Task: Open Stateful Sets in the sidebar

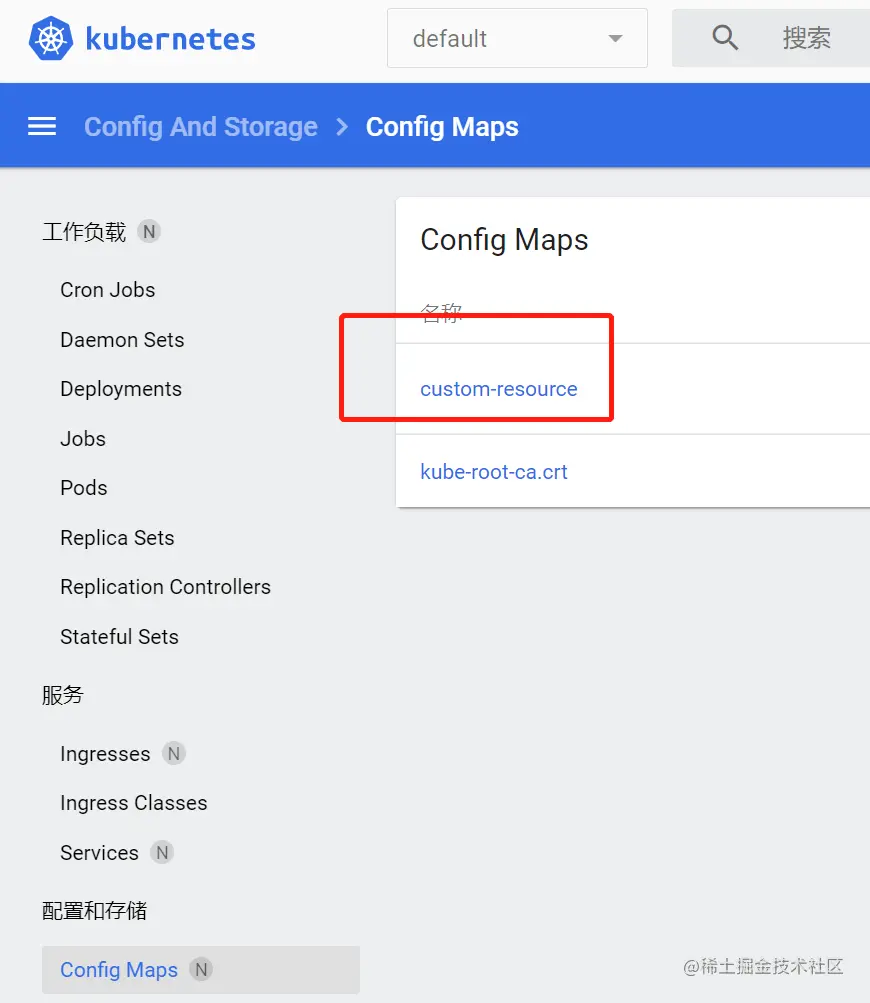Action: (120, 637)
